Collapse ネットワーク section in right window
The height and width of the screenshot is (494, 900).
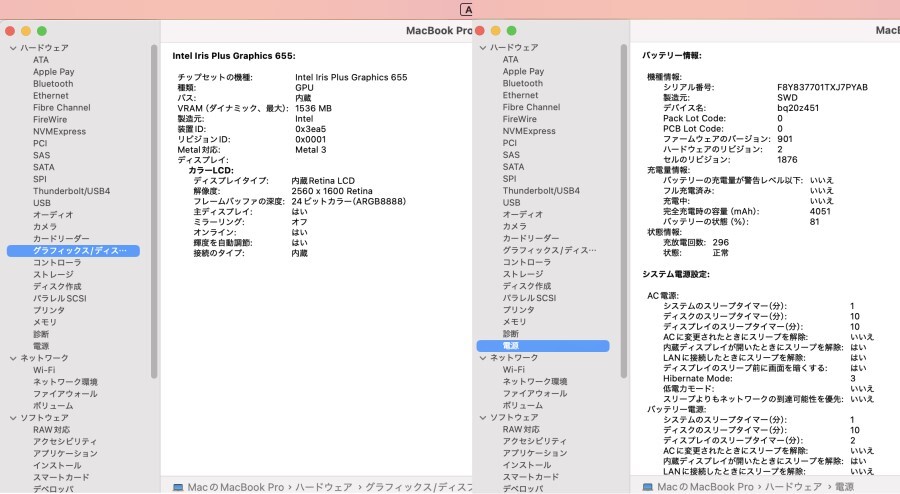pyautogui.click(x=483, y=357)
